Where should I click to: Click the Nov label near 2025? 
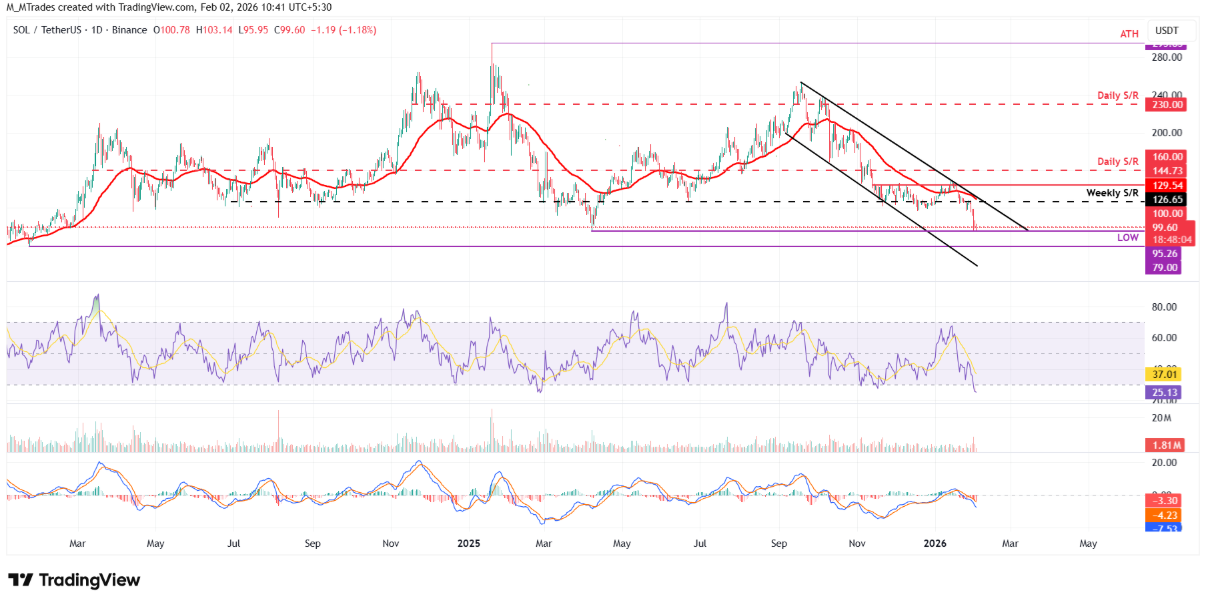click(391, 544)
